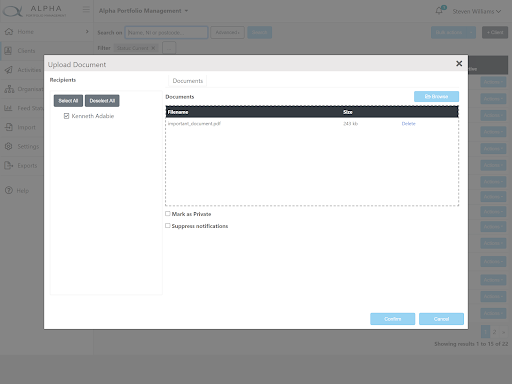512x384 pixels.
Task: Click the Settings gear icon
Action: click(9, 146)
